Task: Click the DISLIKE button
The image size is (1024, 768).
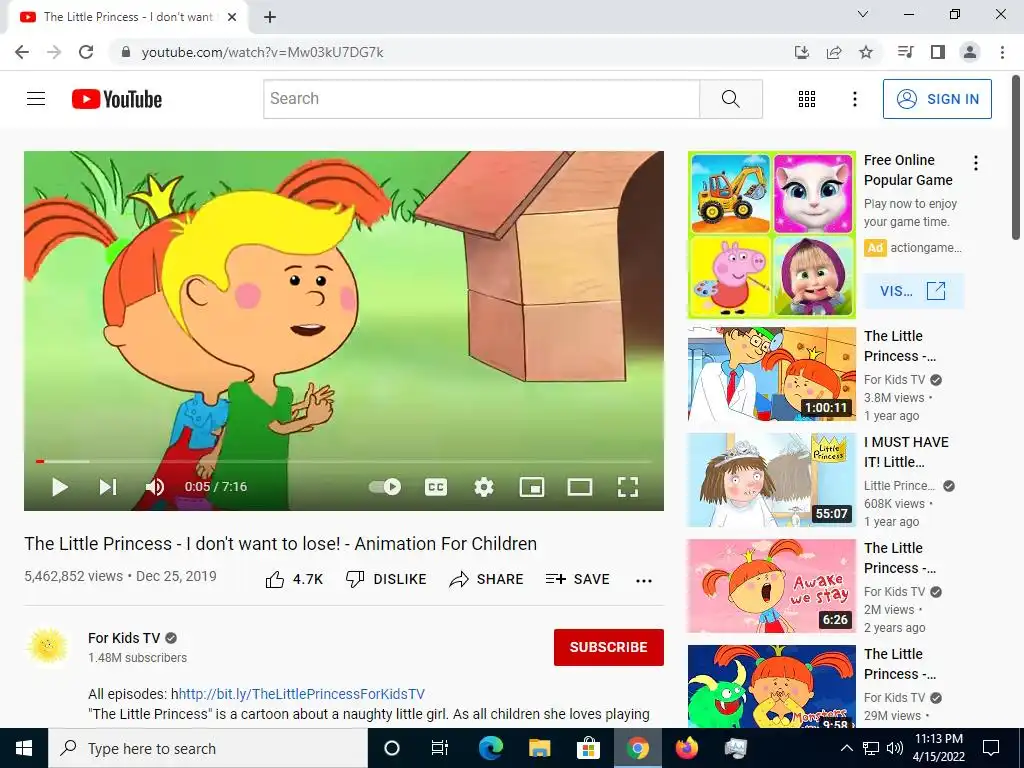Action: click(x=387, y=579)
